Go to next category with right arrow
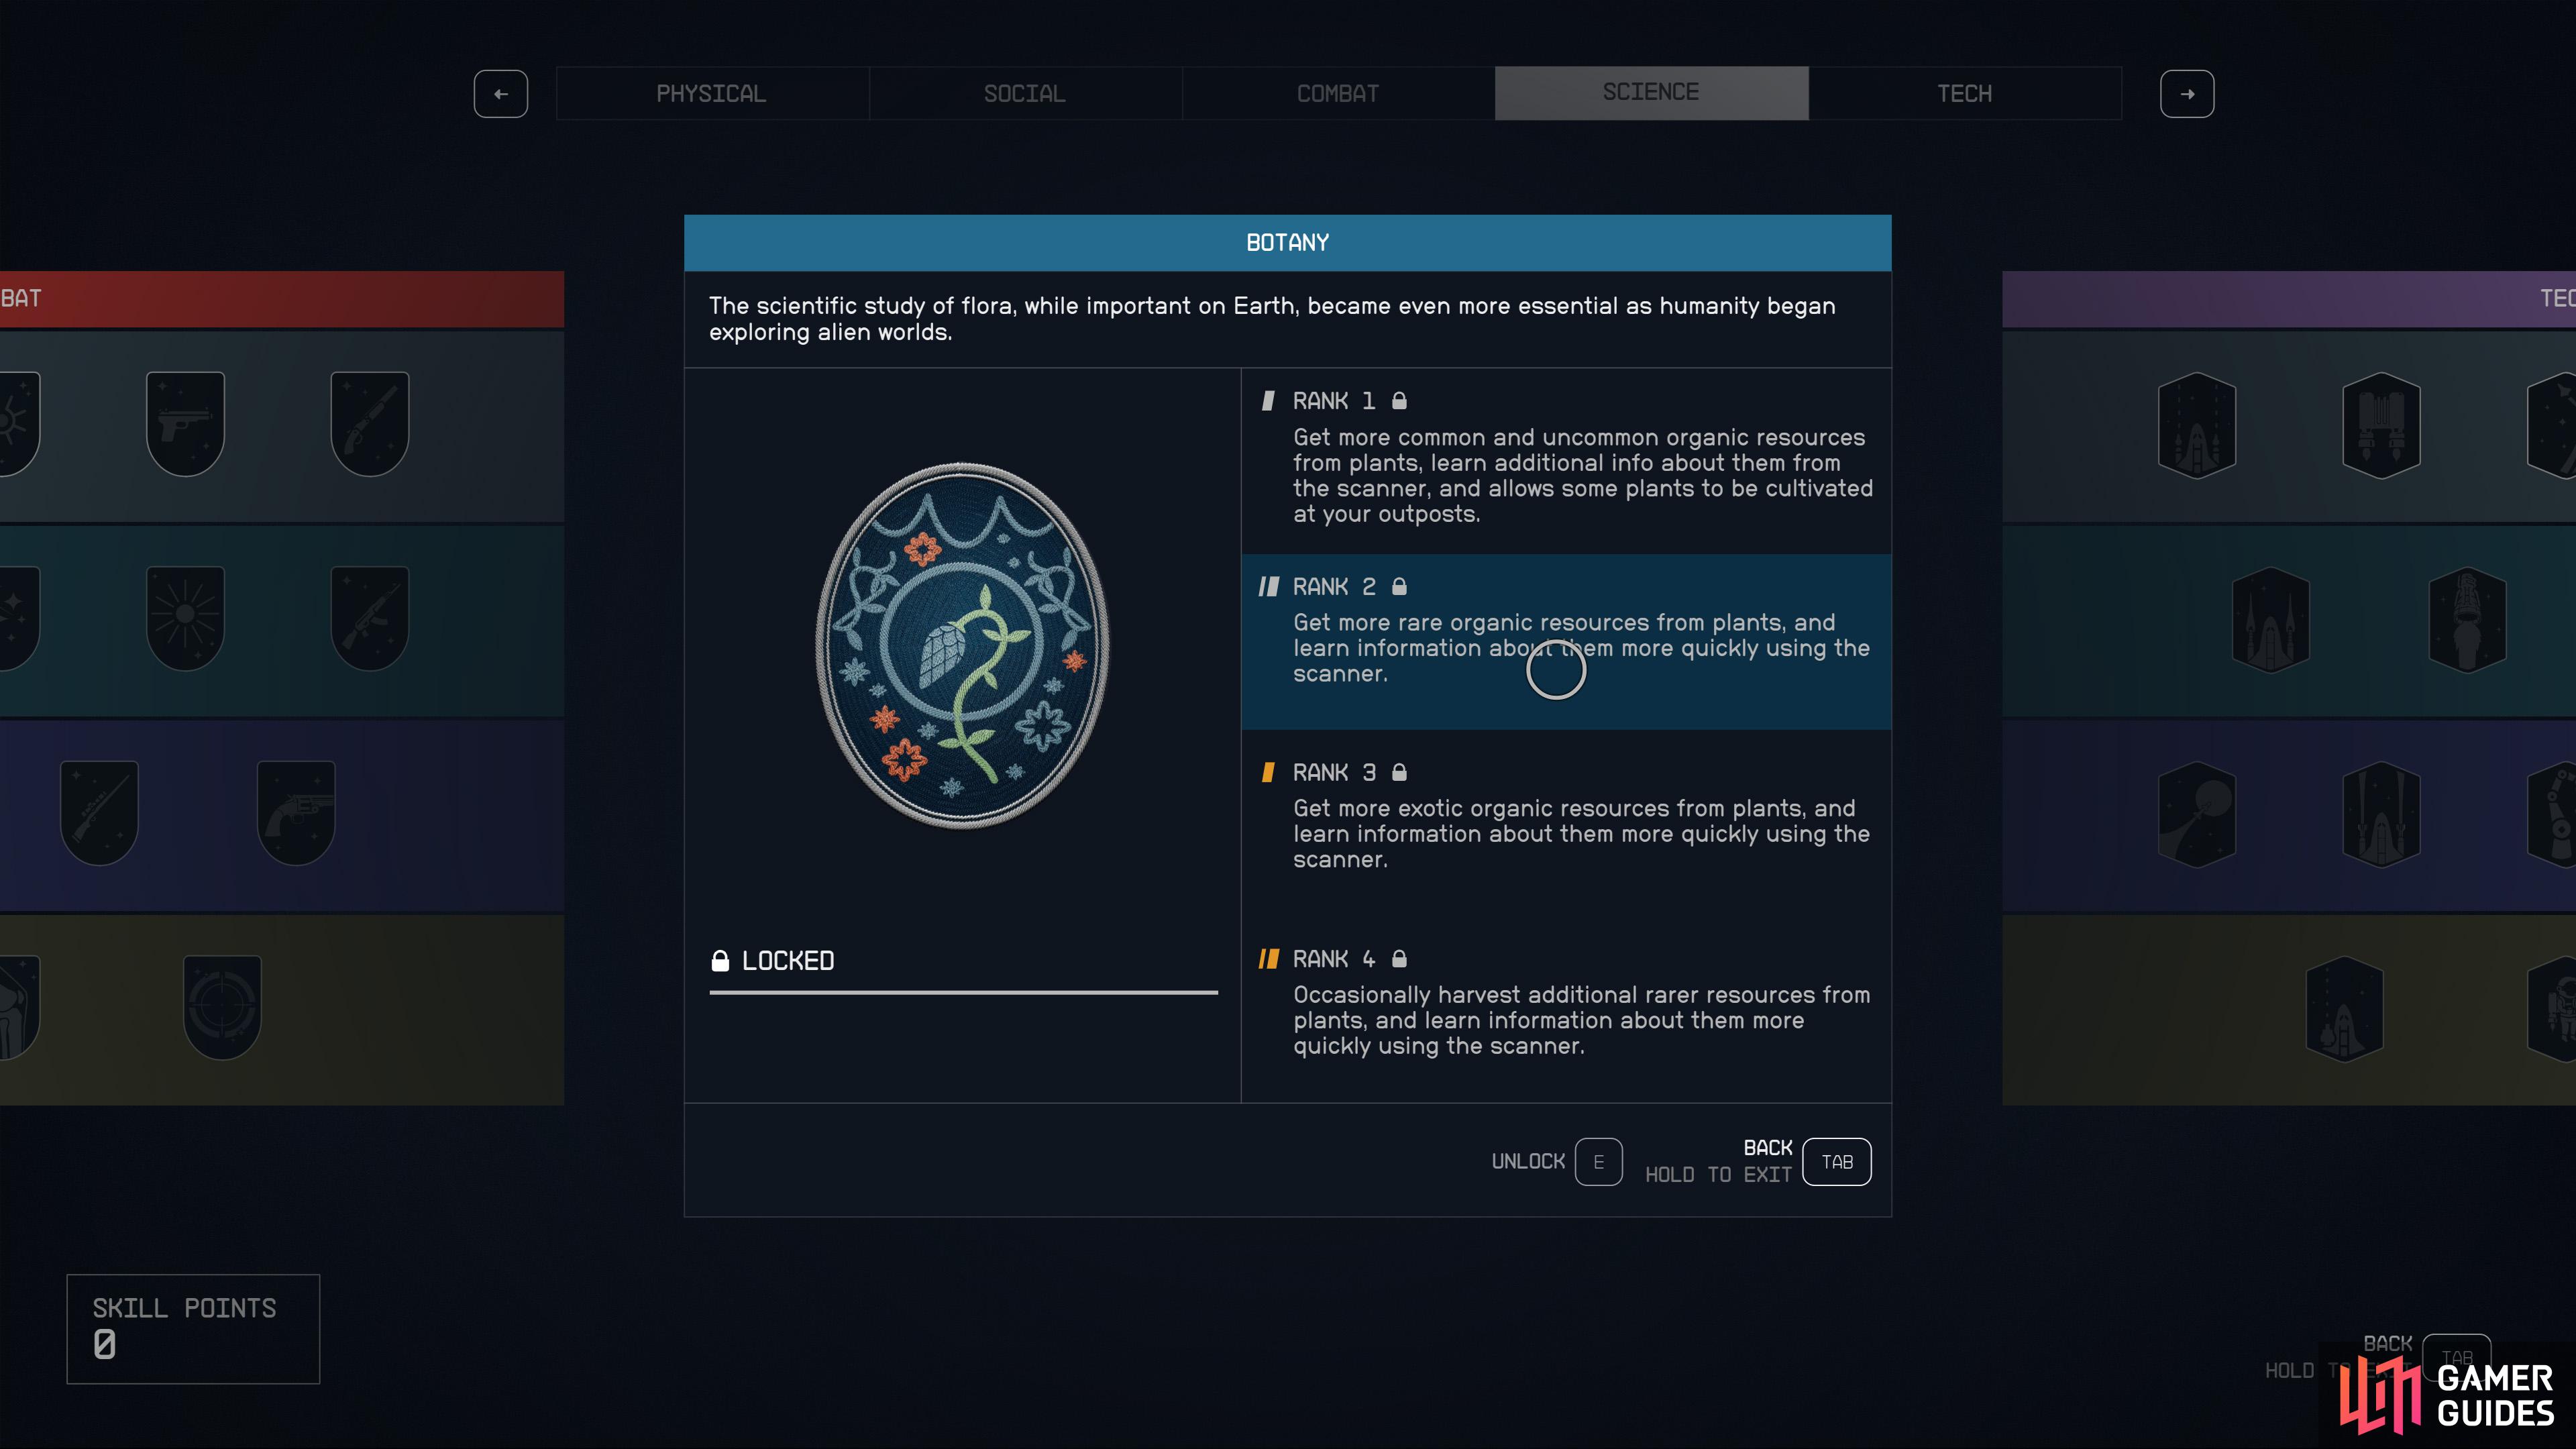Viewport: 2576px width, 1449px height. pyautogui.click(x=2187, y=94)
